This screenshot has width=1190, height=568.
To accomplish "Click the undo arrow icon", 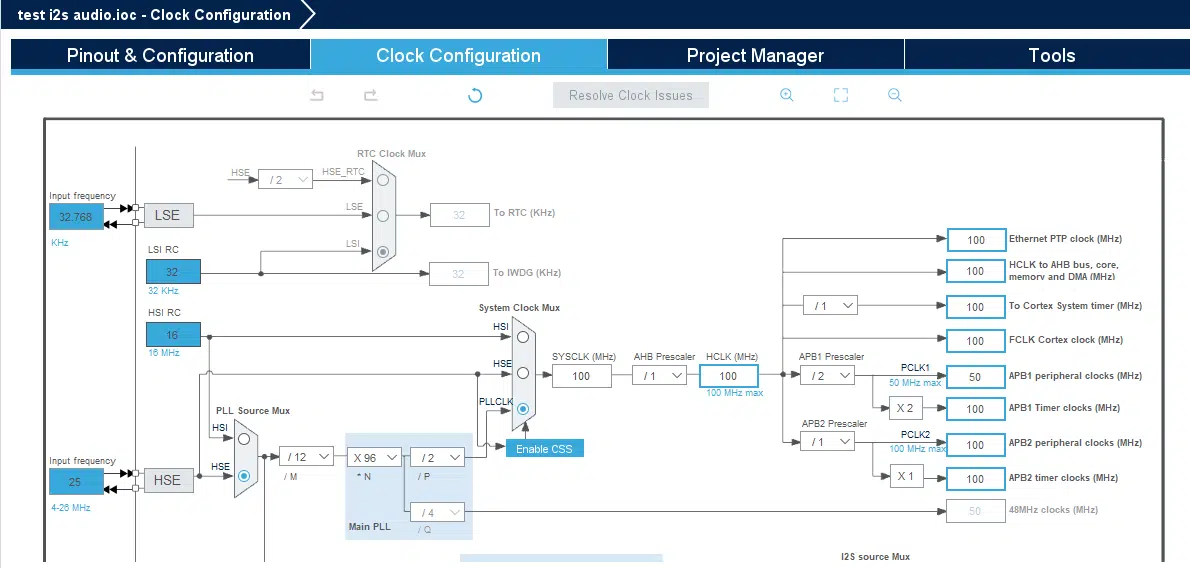I will [317, 95].
